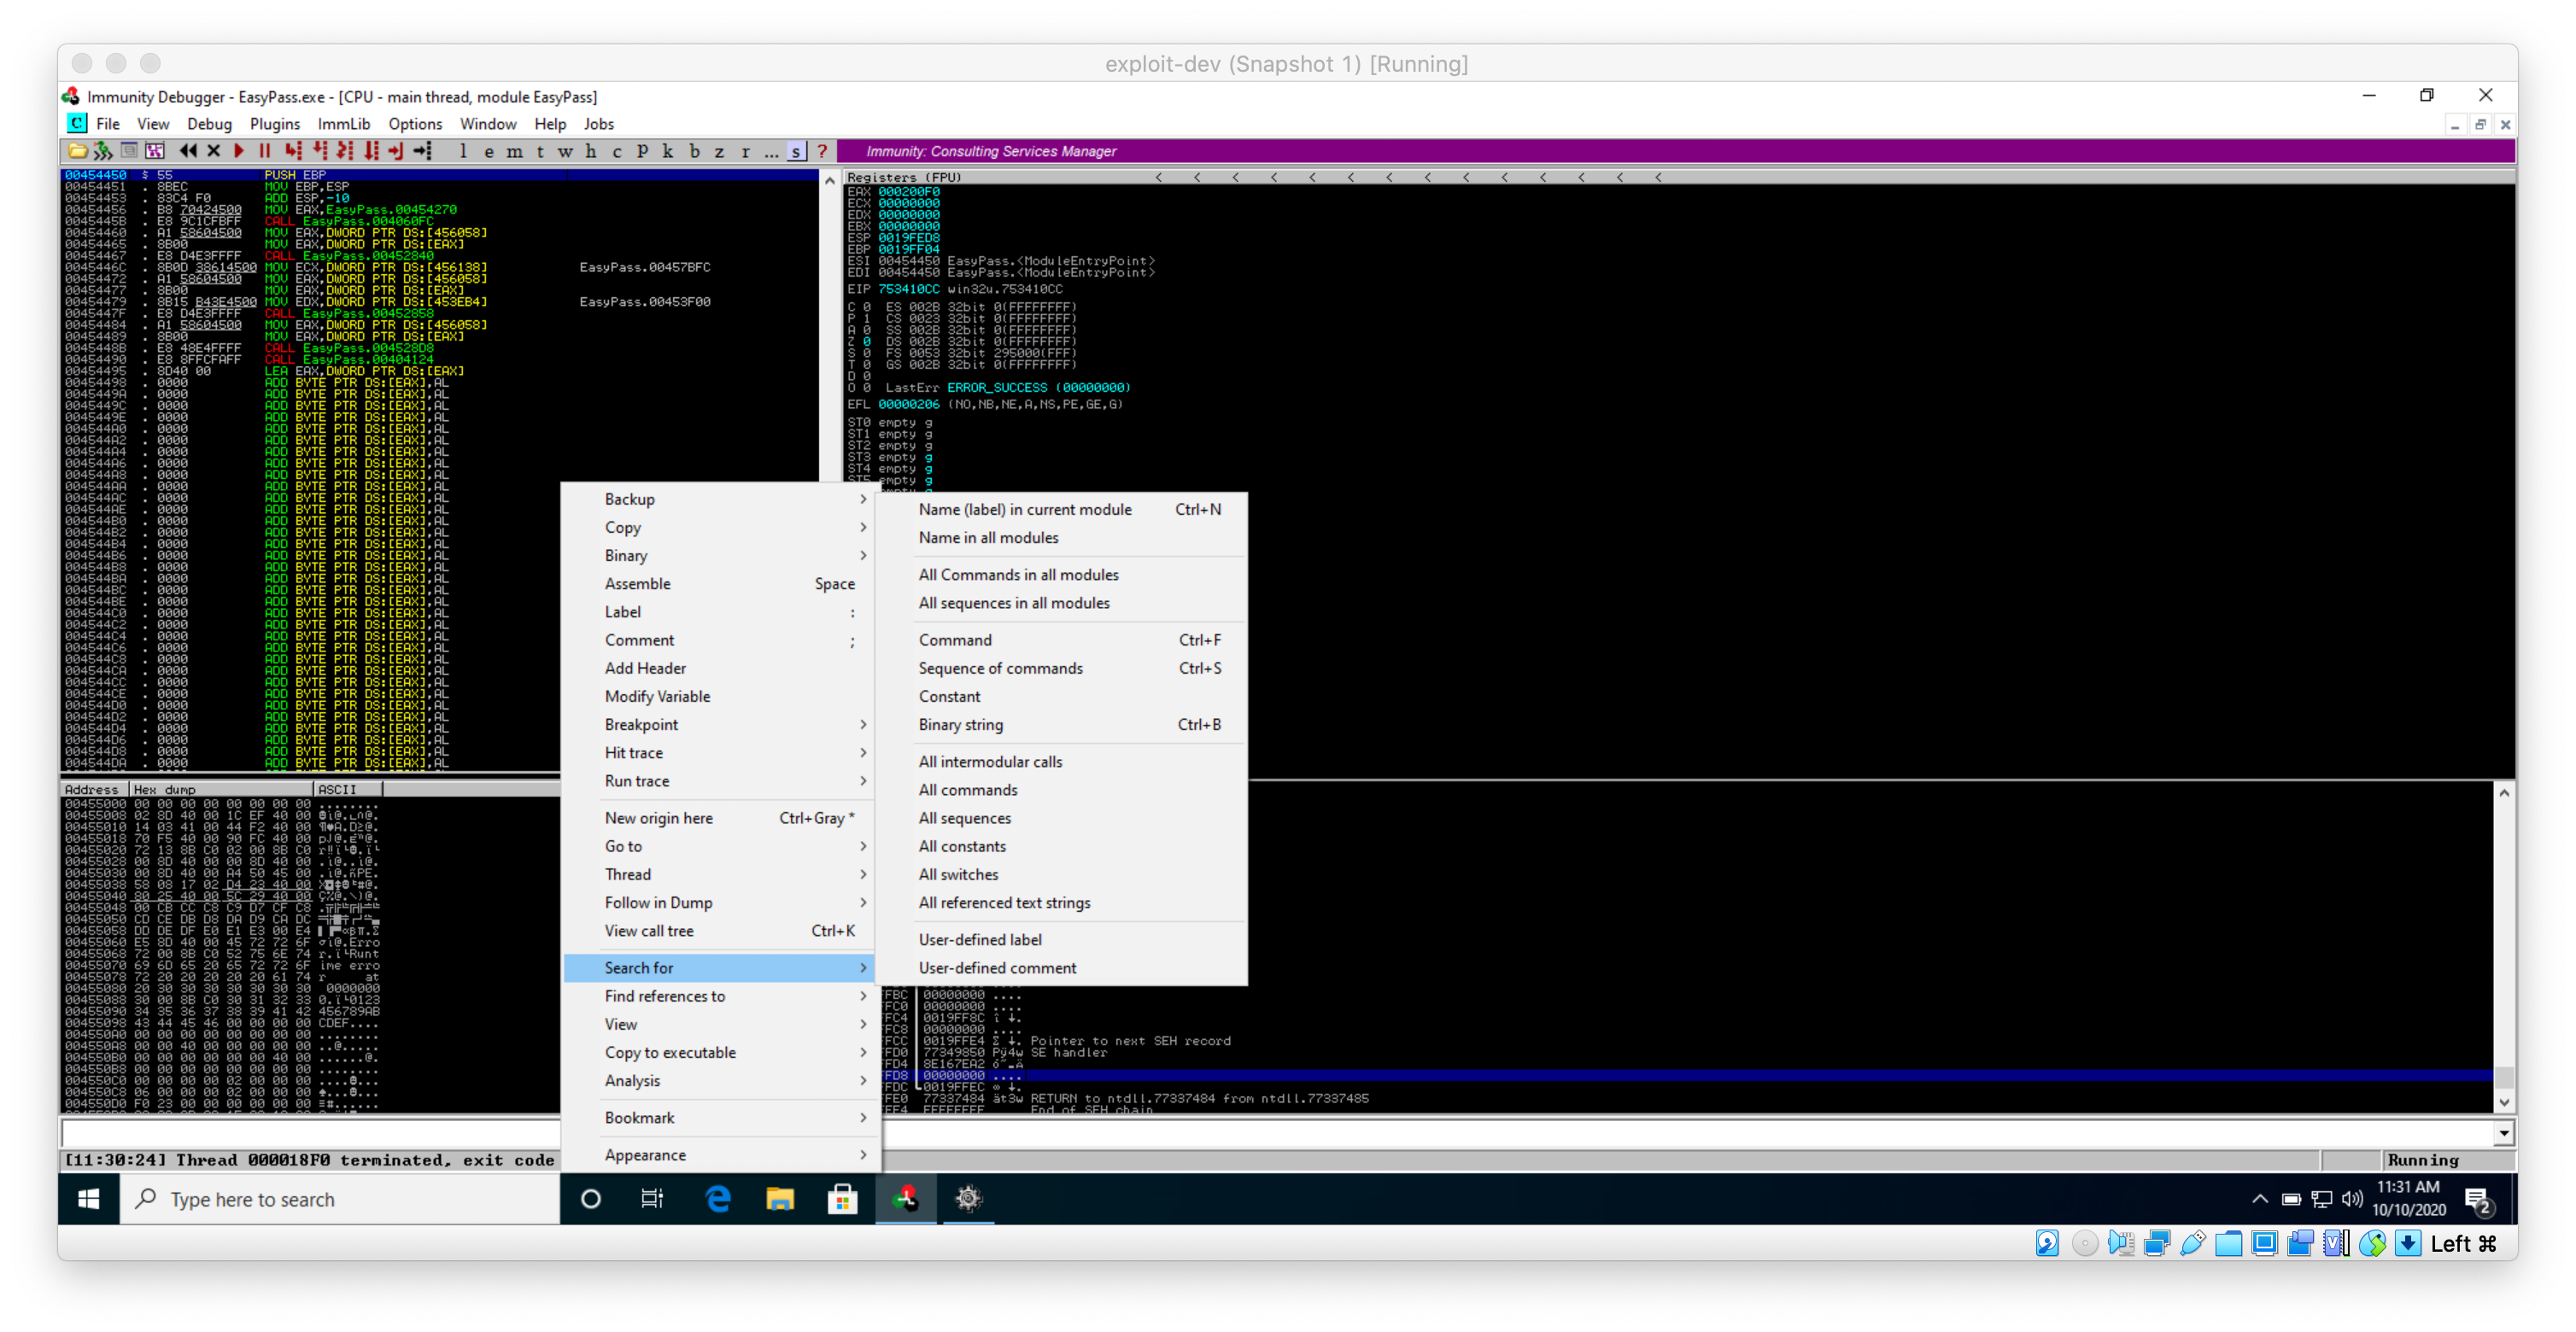Click the Trace over icon

click(371, 151)
